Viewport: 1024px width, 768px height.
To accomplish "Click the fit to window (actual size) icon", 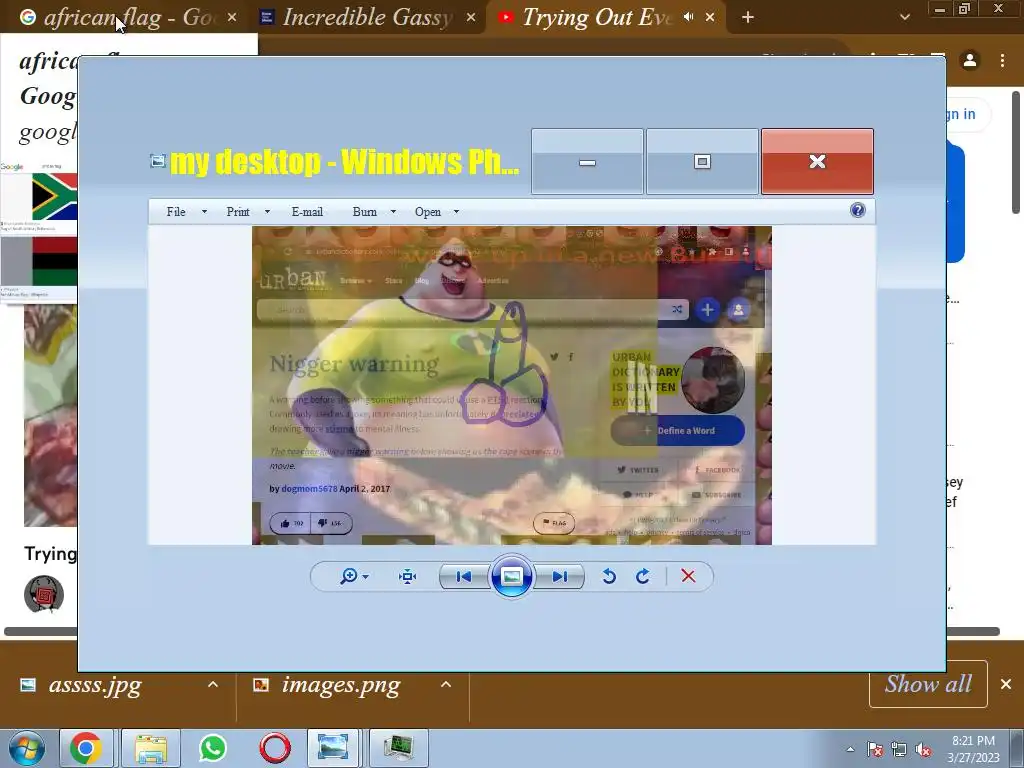I will click(x=408, y=576).
